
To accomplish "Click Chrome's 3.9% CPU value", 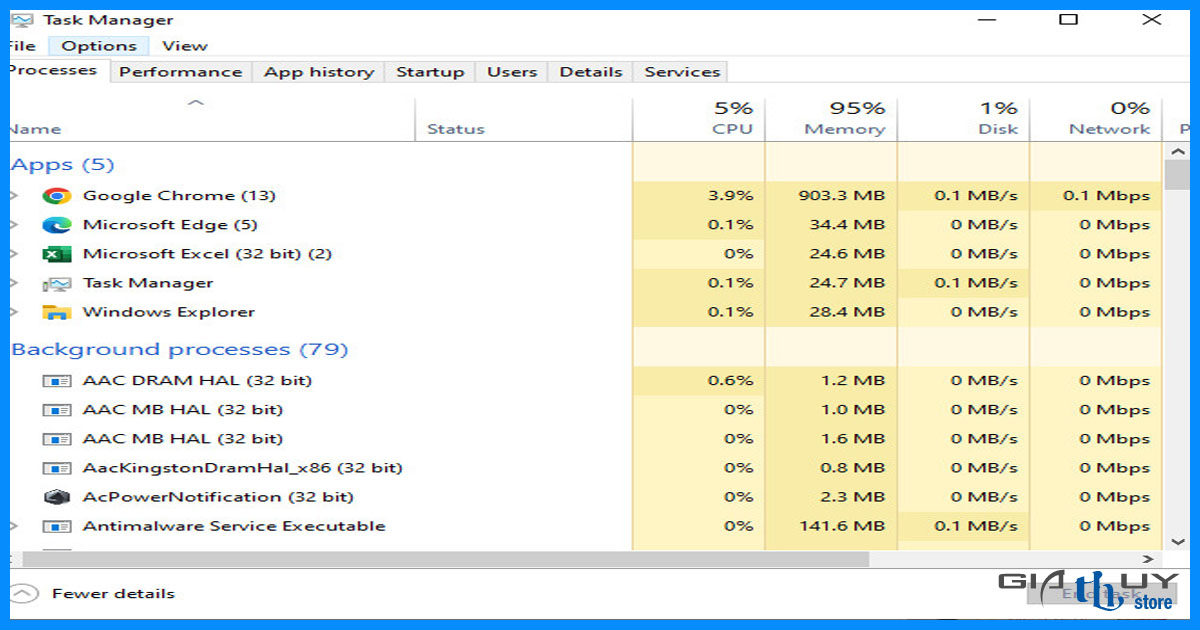I will (730, 196).
